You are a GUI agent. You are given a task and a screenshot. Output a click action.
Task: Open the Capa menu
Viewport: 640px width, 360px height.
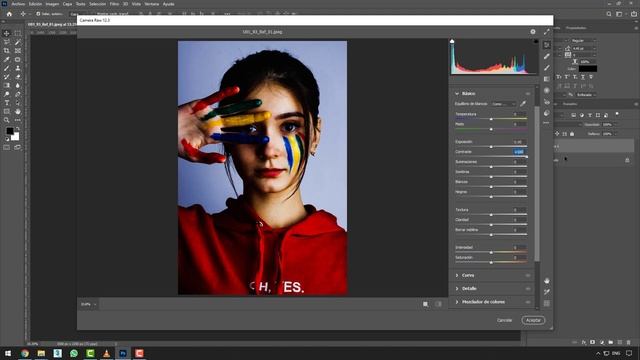click(x=67, y=4)
